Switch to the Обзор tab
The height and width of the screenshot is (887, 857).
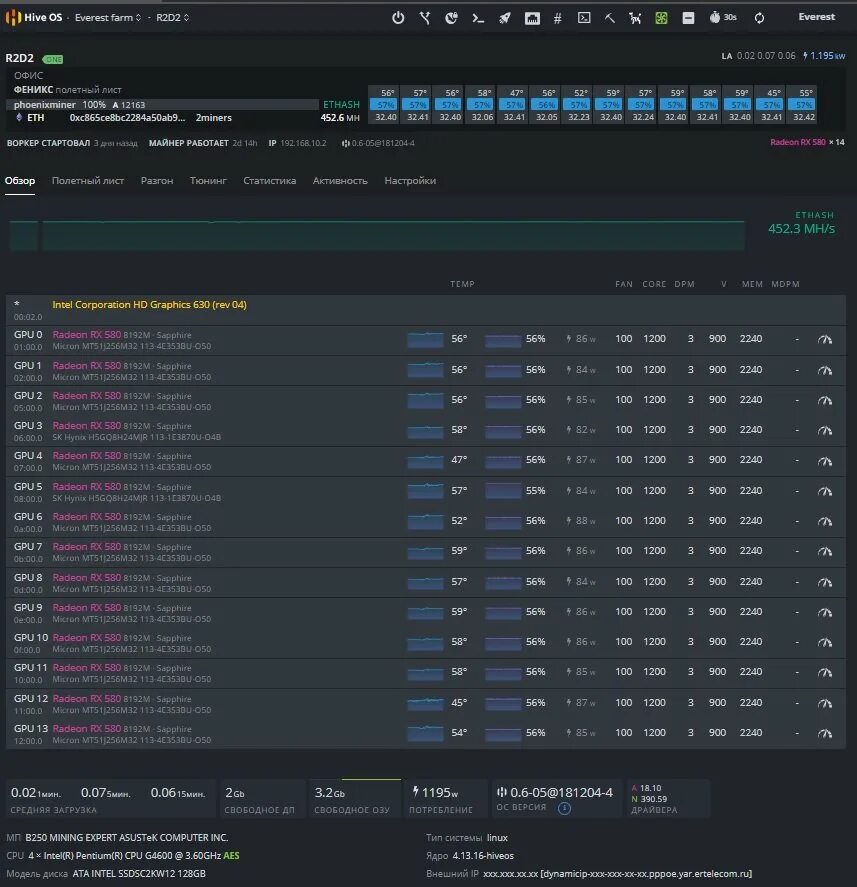(20, 180)
